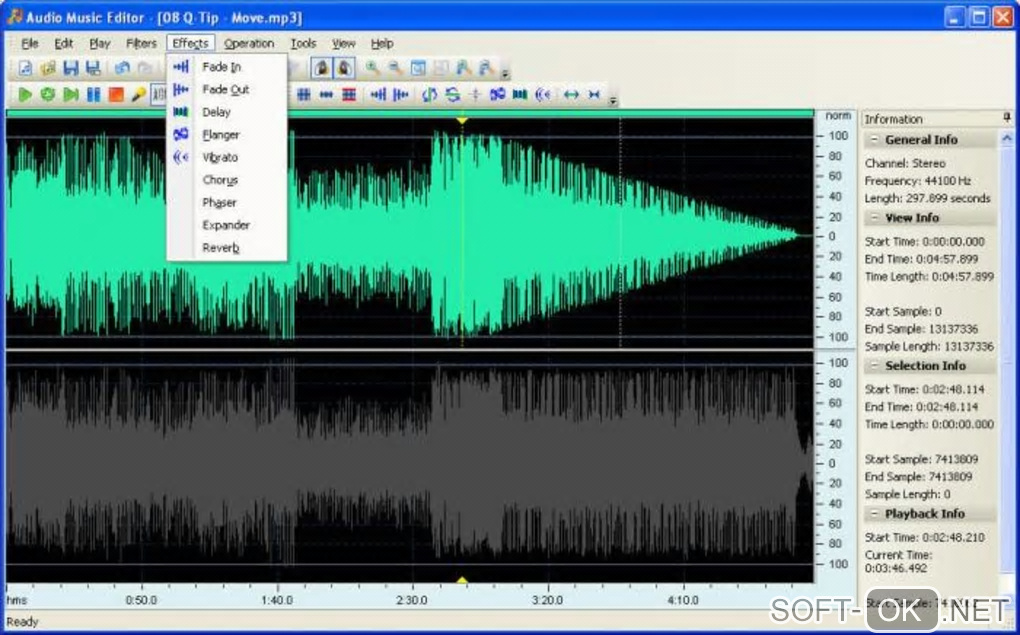Choose Delay from Effects menu

click(226, 112)
